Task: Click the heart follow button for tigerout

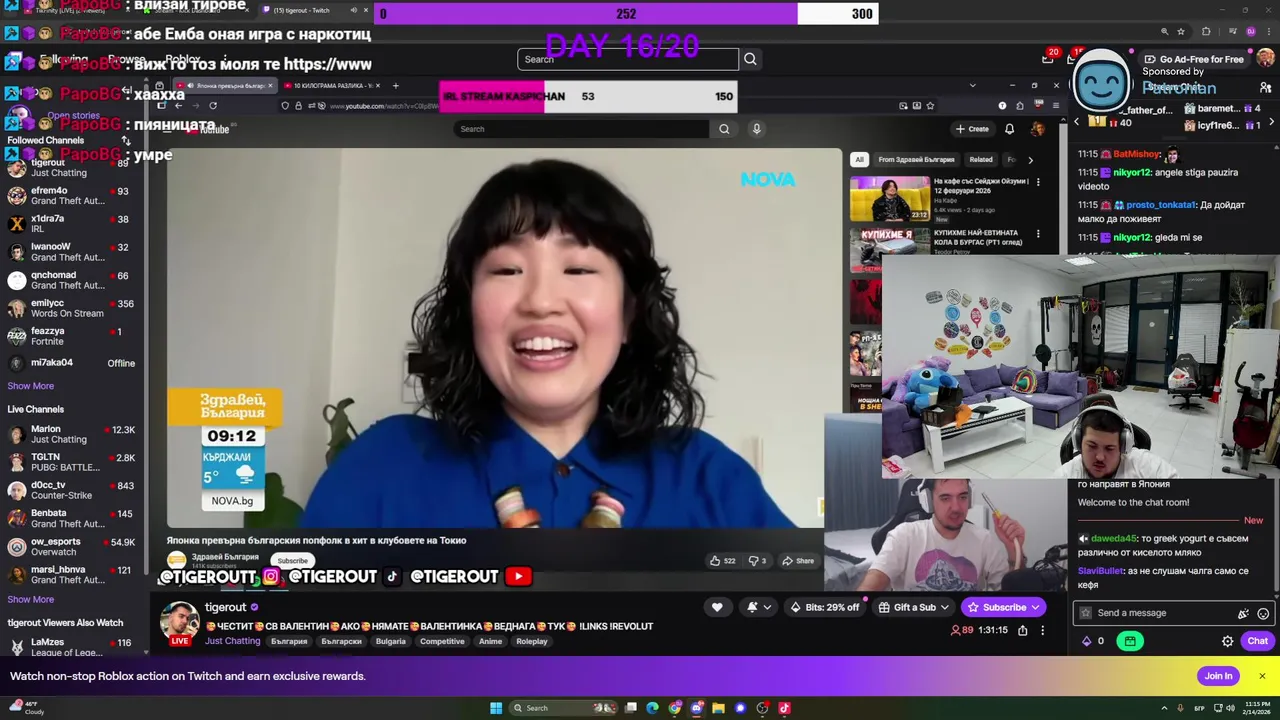Action: coord(717,607)
